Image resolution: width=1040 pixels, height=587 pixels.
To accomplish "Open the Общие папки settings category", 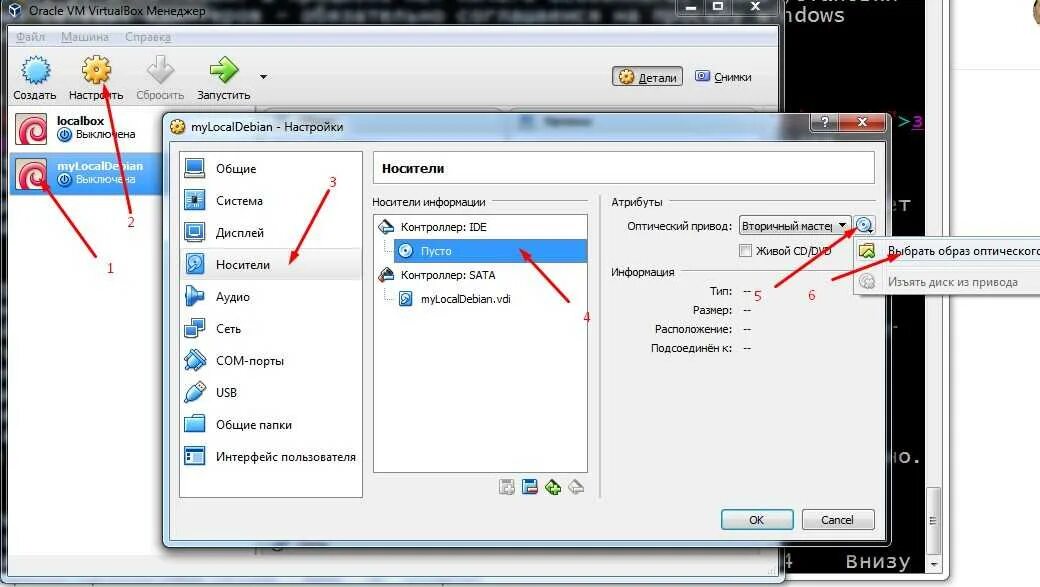I will coord(271,424).
